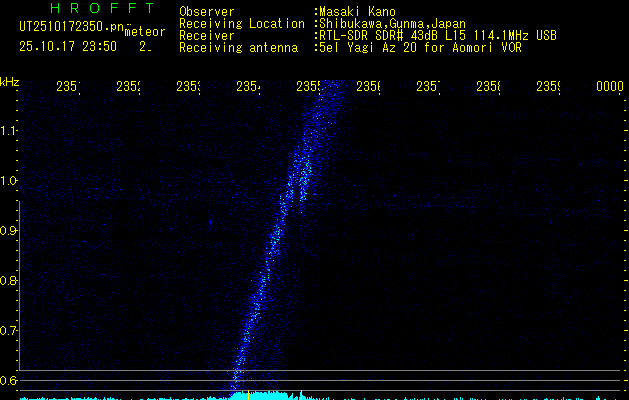Click the Receiving antenna label
The image size is (629, 400).
pyautogui.click(x=238, y=48)
